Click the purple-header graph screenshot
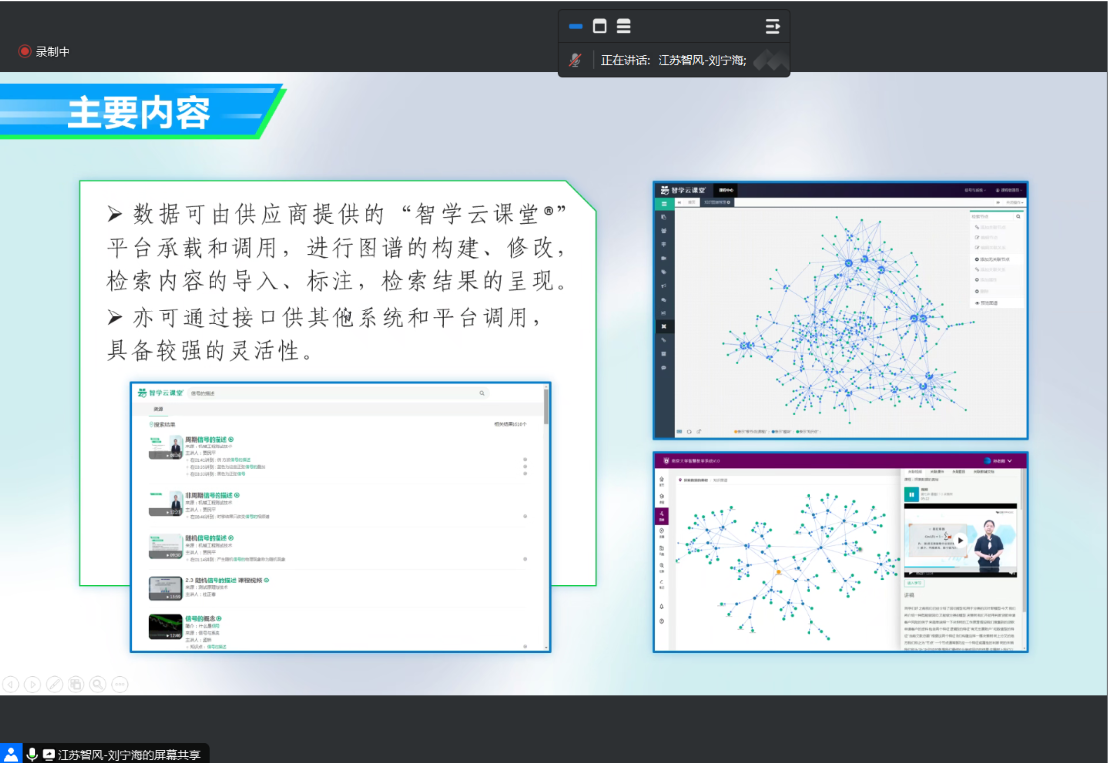The height and width of the screenshot is (763, 1108). pos(840,552)
